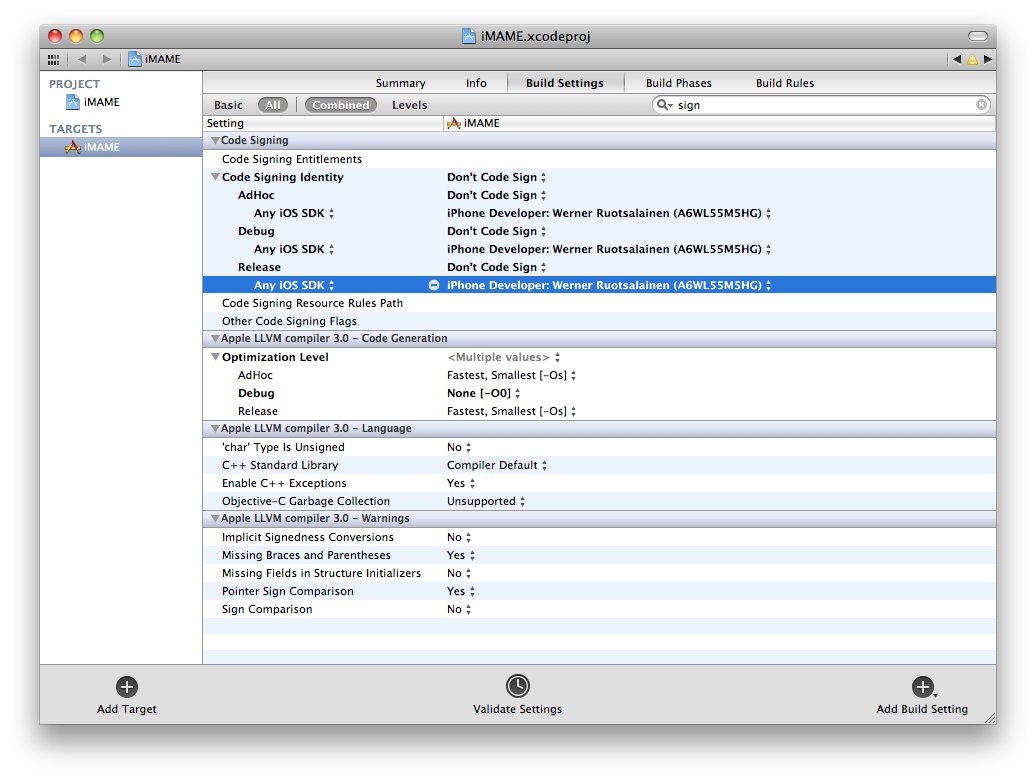Image resolution: width=1036 pixels, height=779 pixels.
Task: Change Implicit Signedness Conversions value
Action: (459, 537)
